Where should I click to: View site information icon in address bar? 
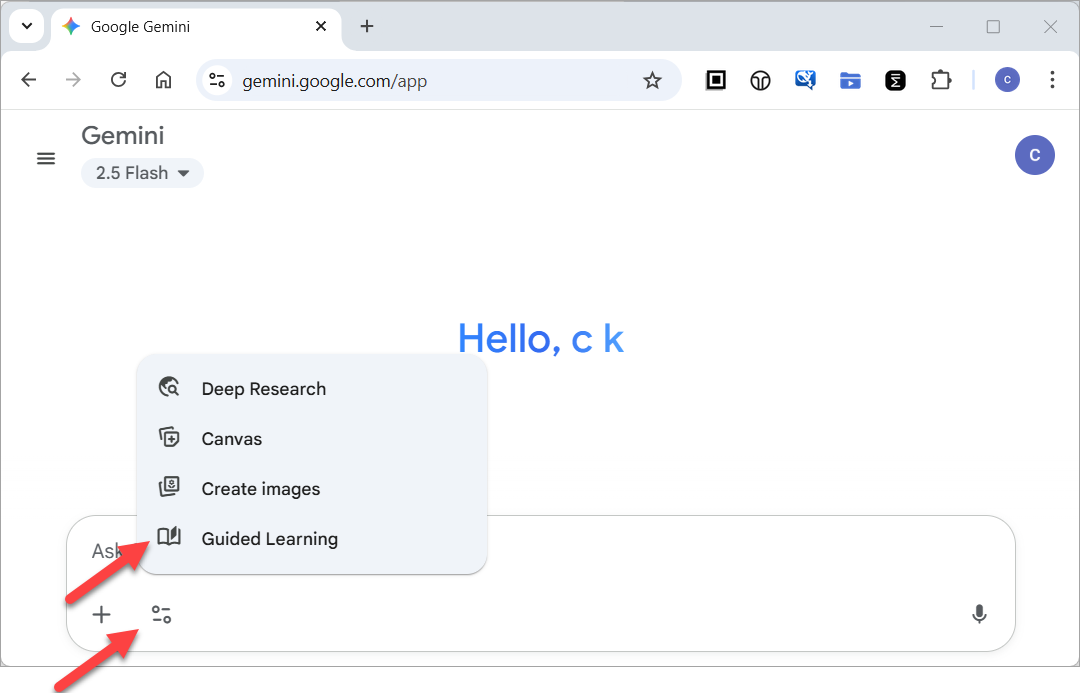218,81
